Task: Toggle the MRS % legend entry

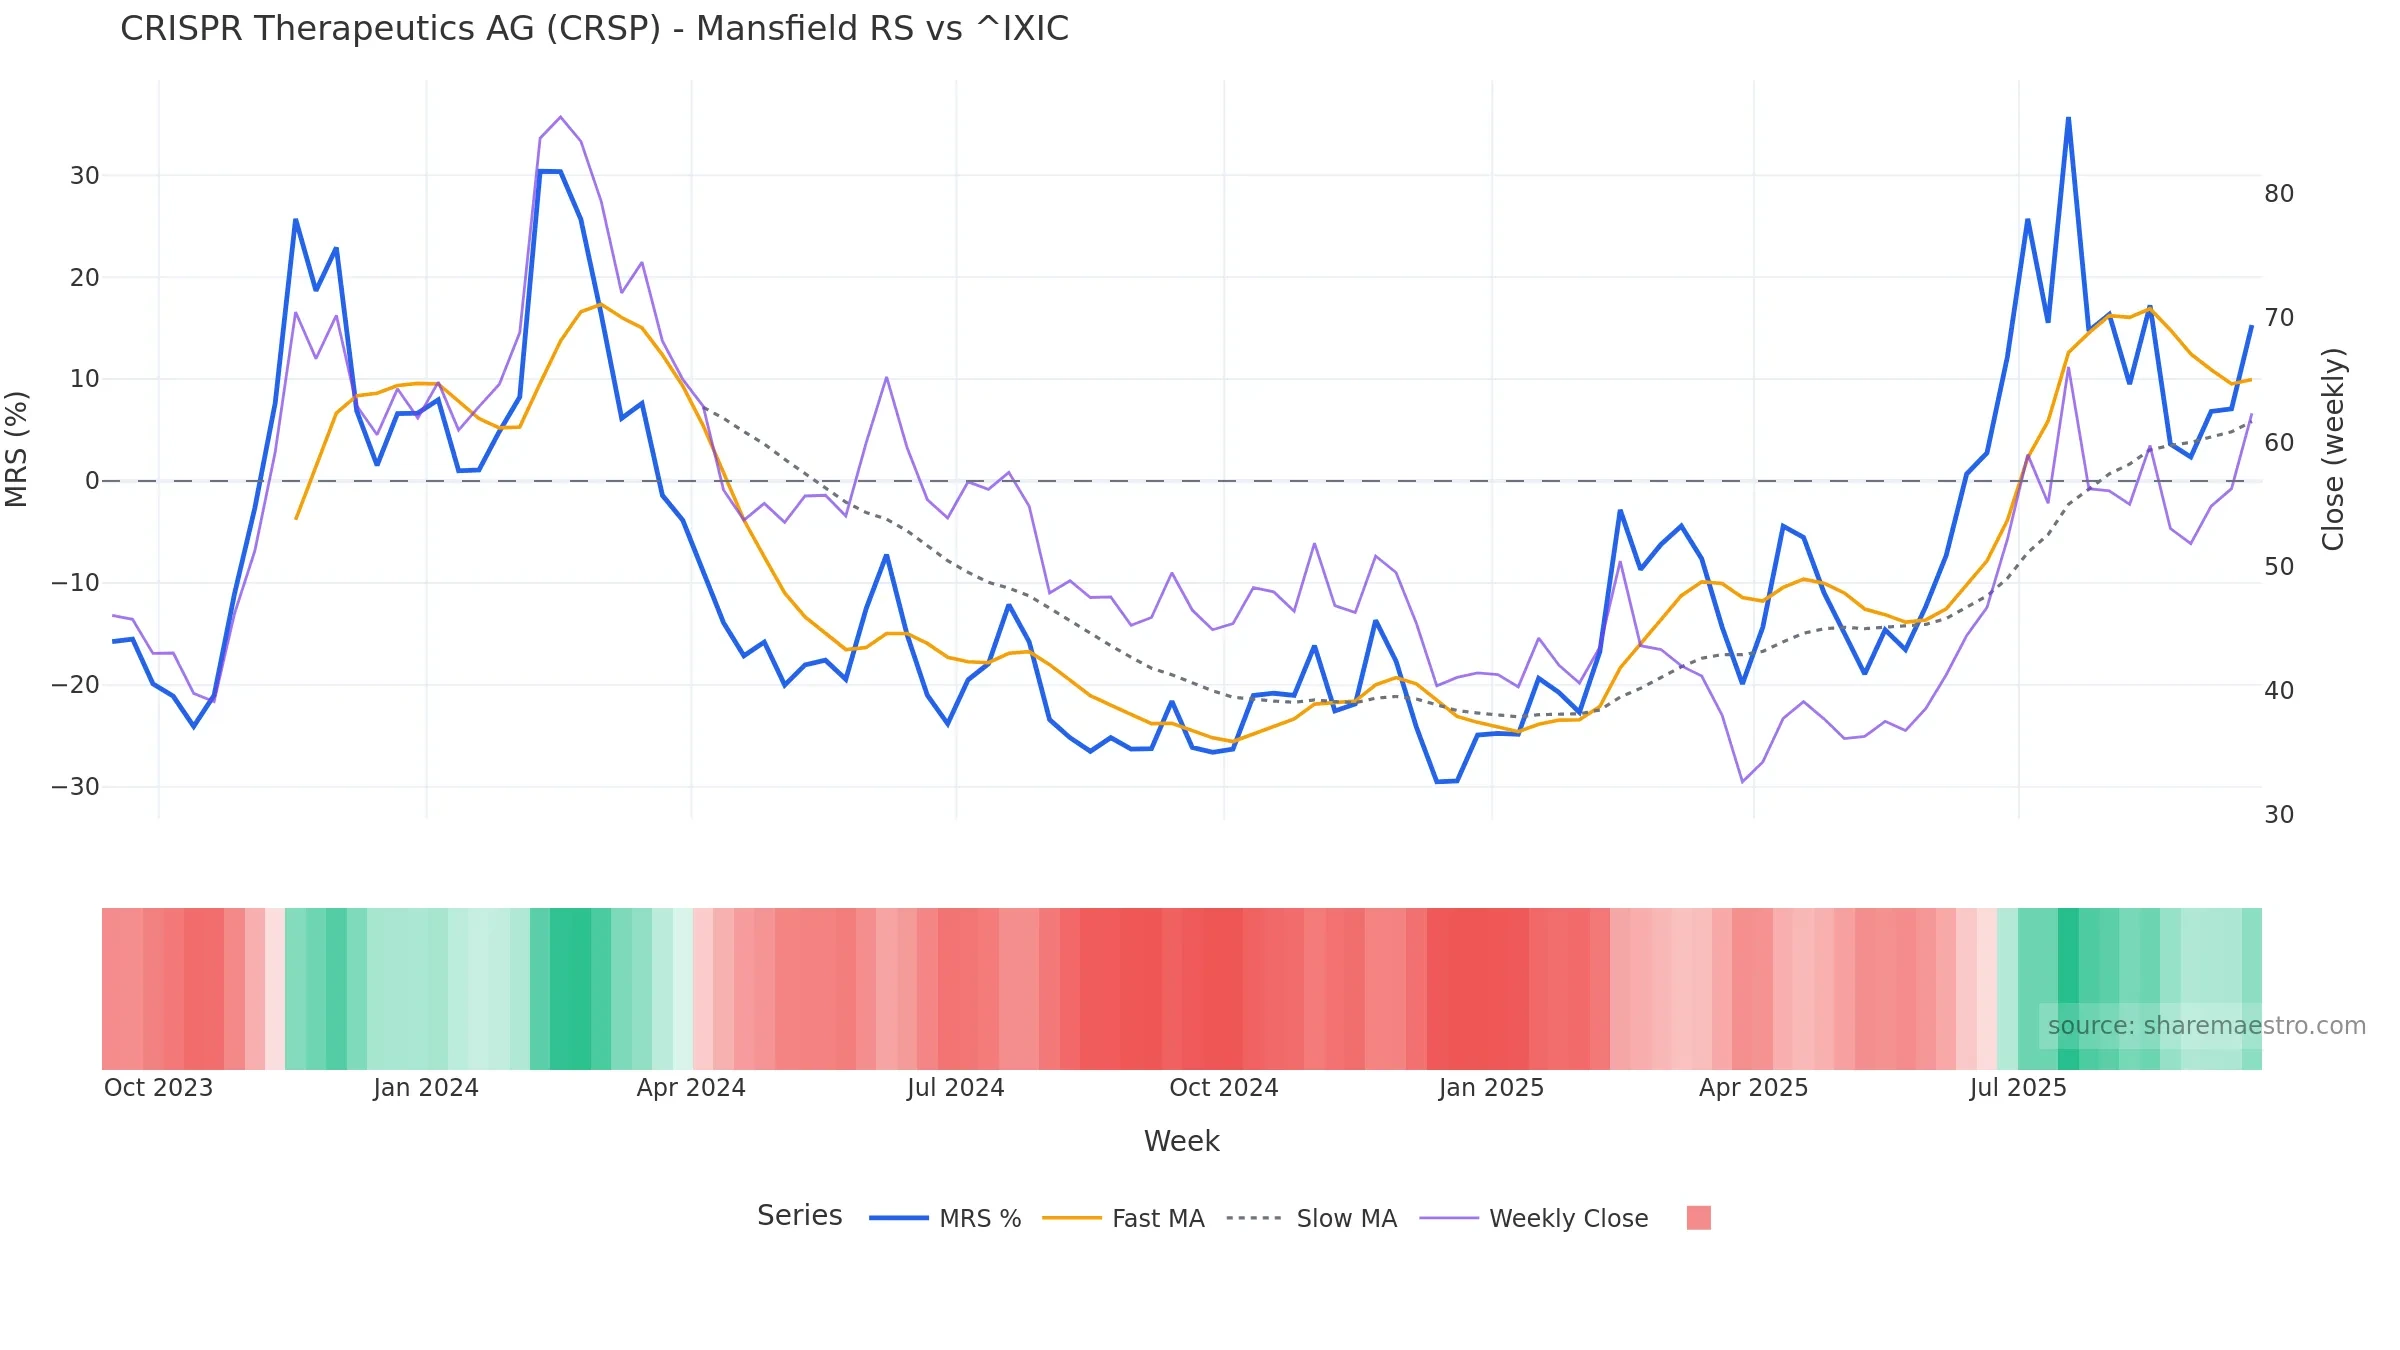Action: point(945,1218)
